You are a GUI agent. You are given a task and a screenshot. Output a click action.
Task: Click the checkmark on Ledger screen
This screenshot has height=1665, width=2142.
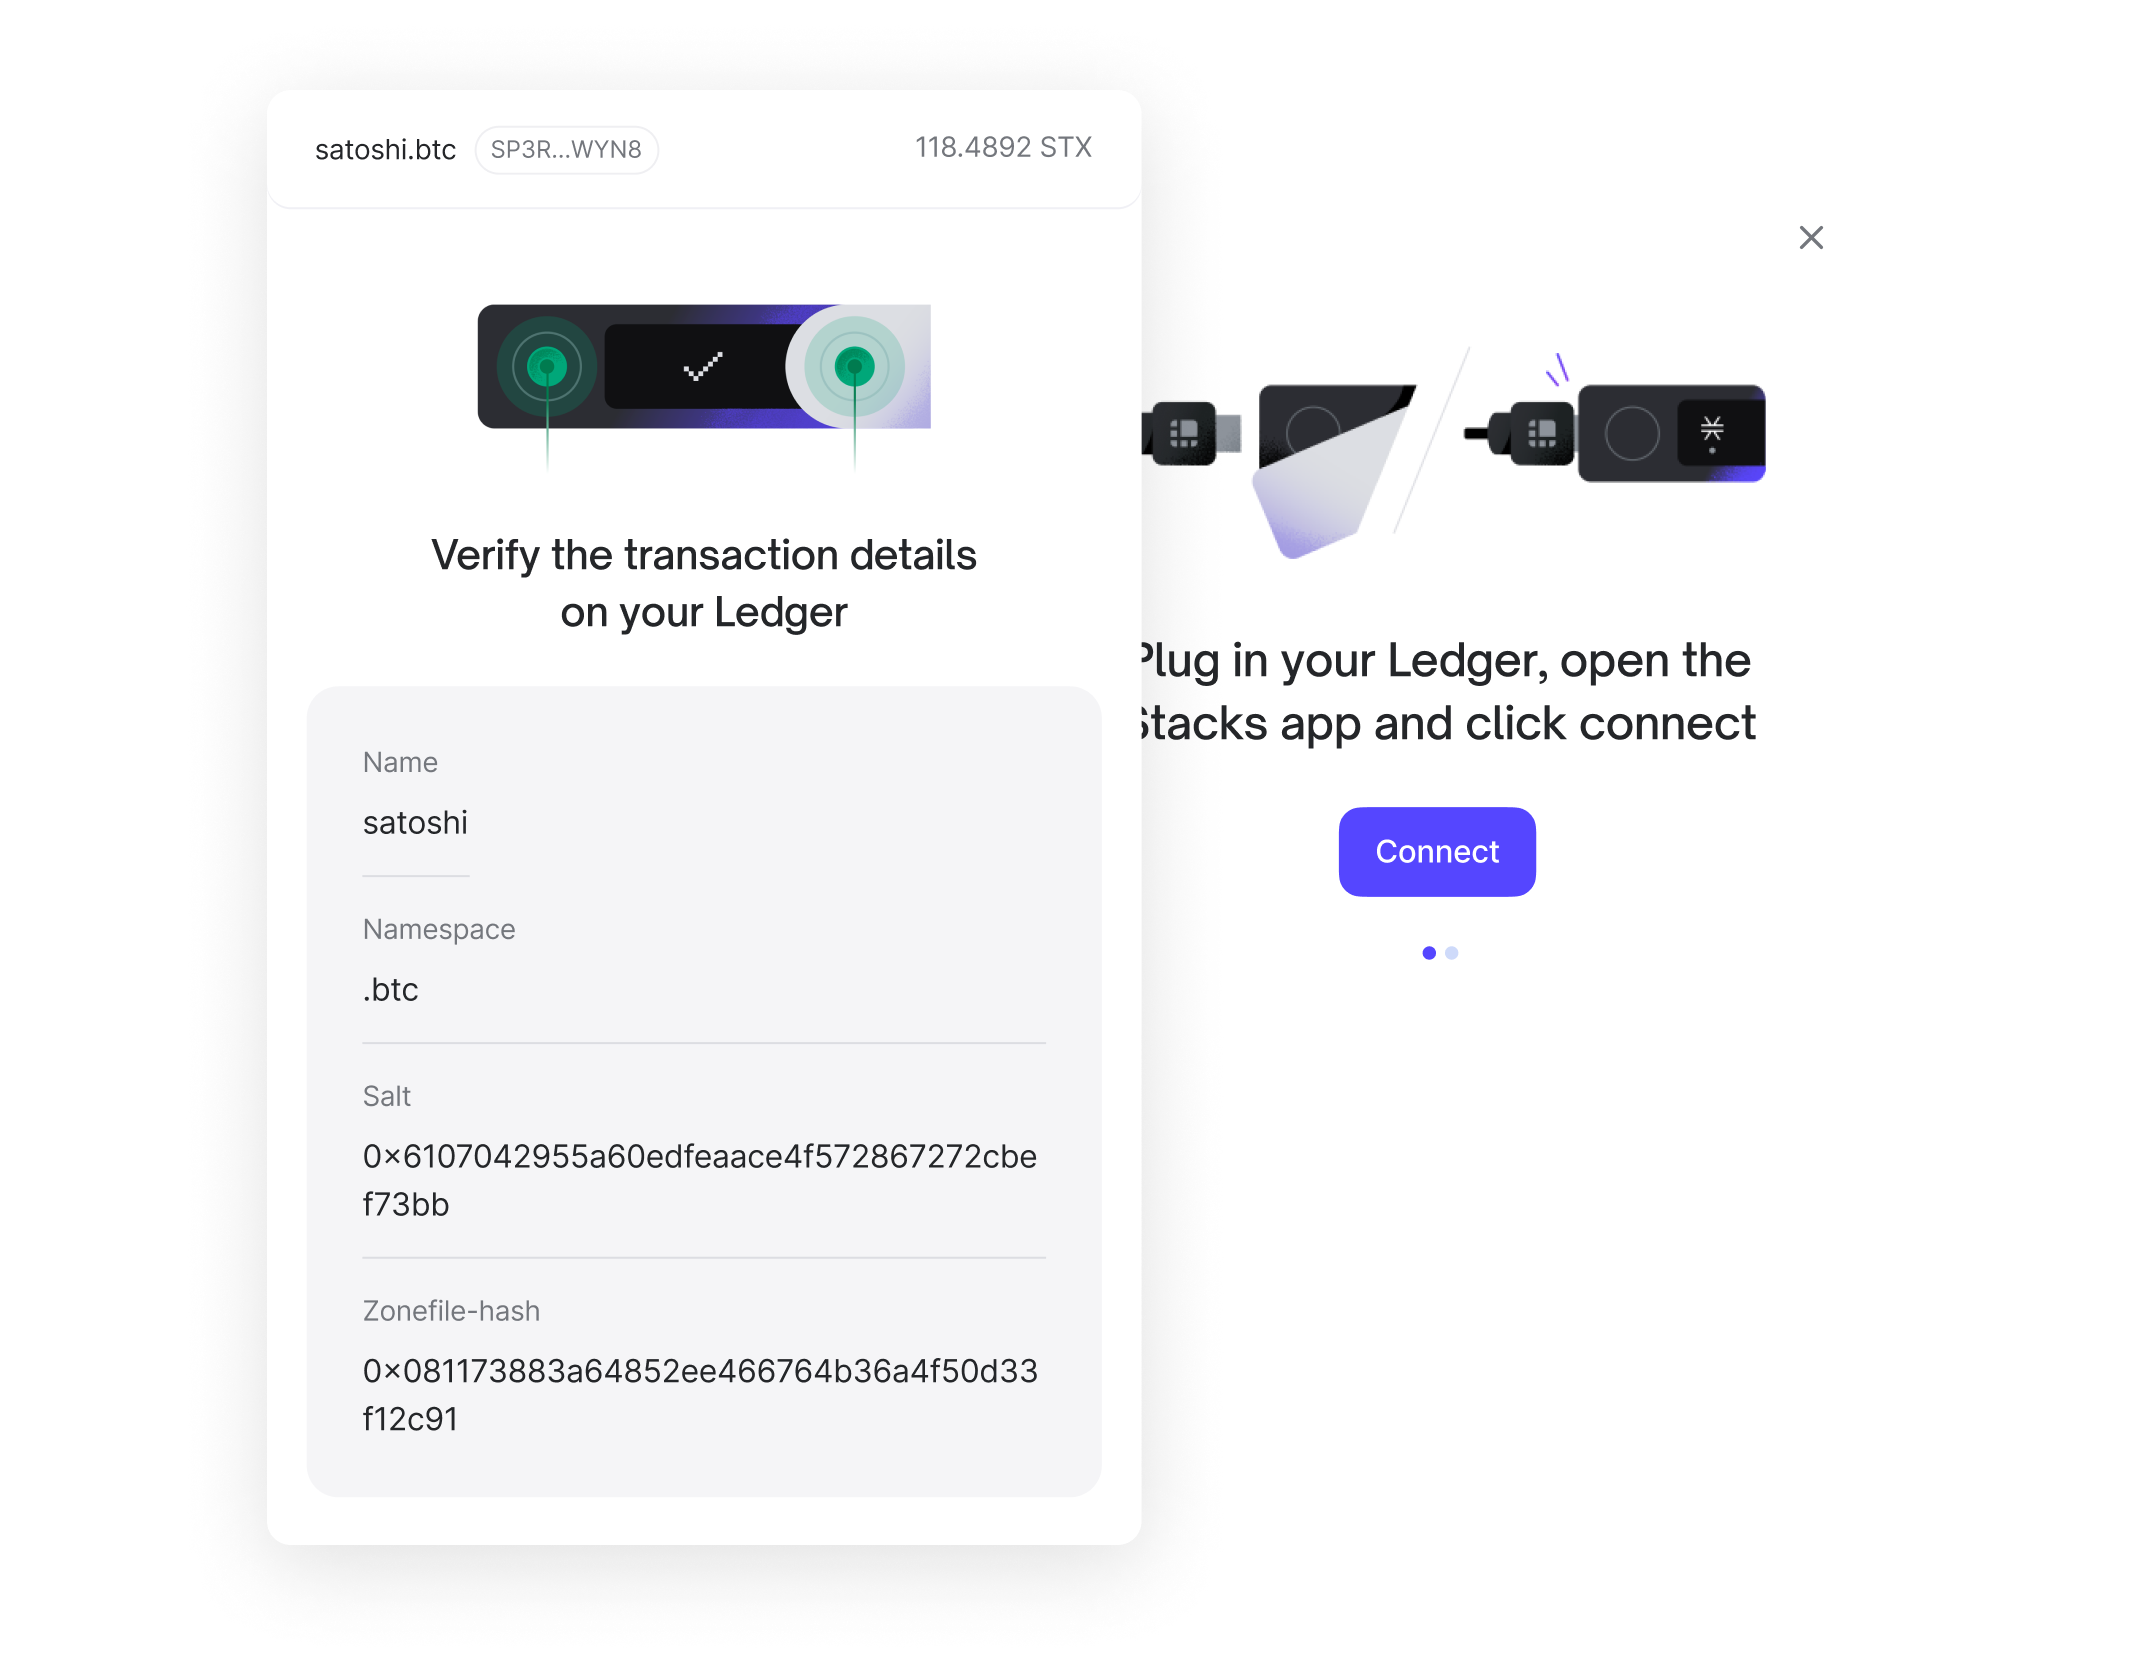pyautogui.click(x=703, y=367)
